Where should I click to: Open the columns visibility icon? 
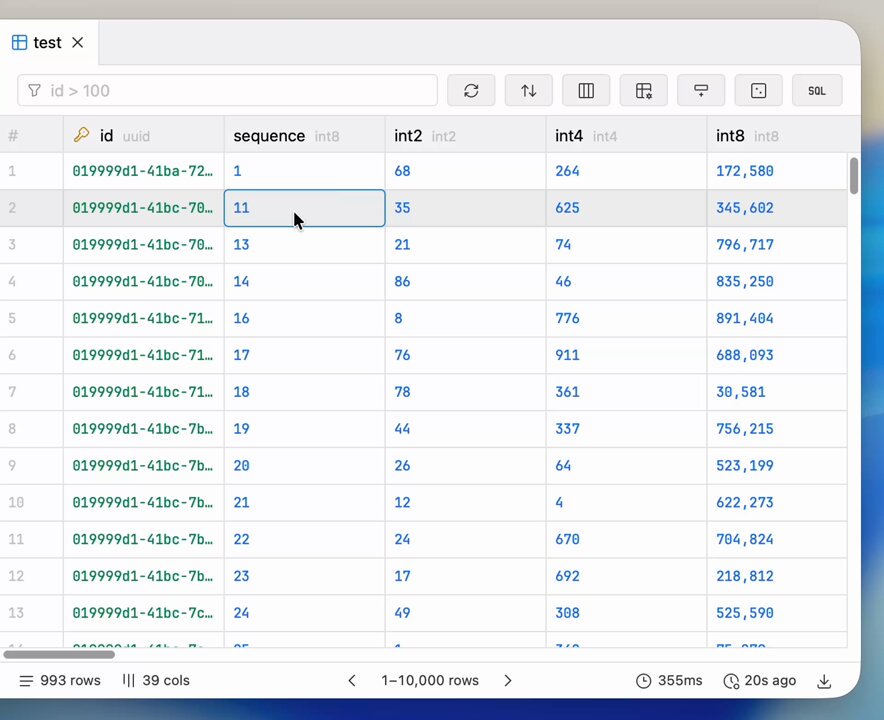586,91
